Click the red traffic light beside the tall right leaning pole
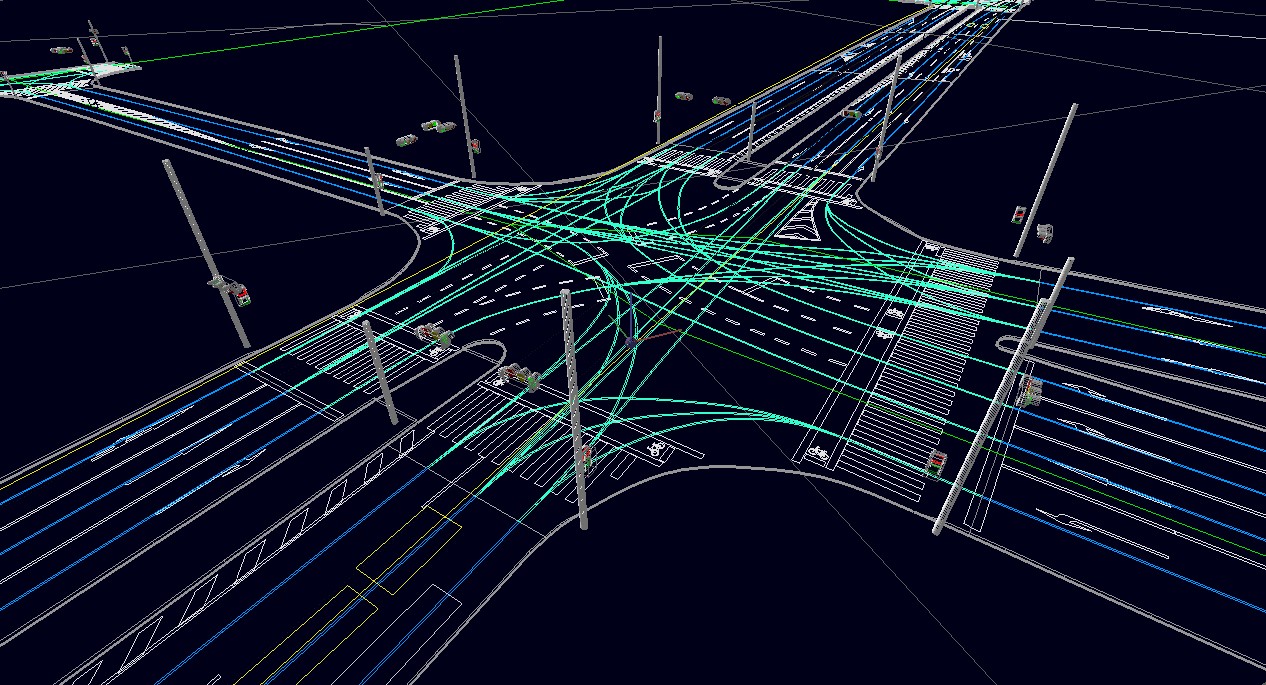The image size is (1266, 685). coord(1019,213)
